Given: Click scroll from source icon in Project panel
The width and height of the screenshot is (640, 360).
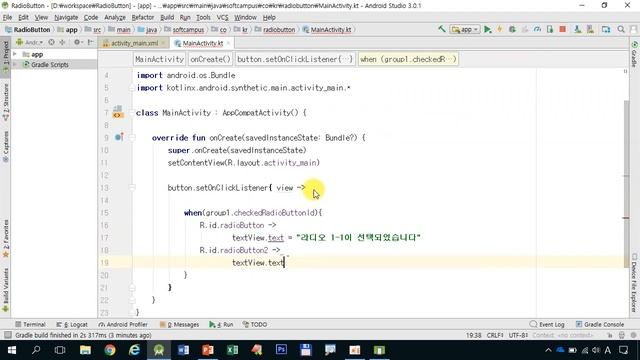Looking at the screenshot, I should pos(51,42).
